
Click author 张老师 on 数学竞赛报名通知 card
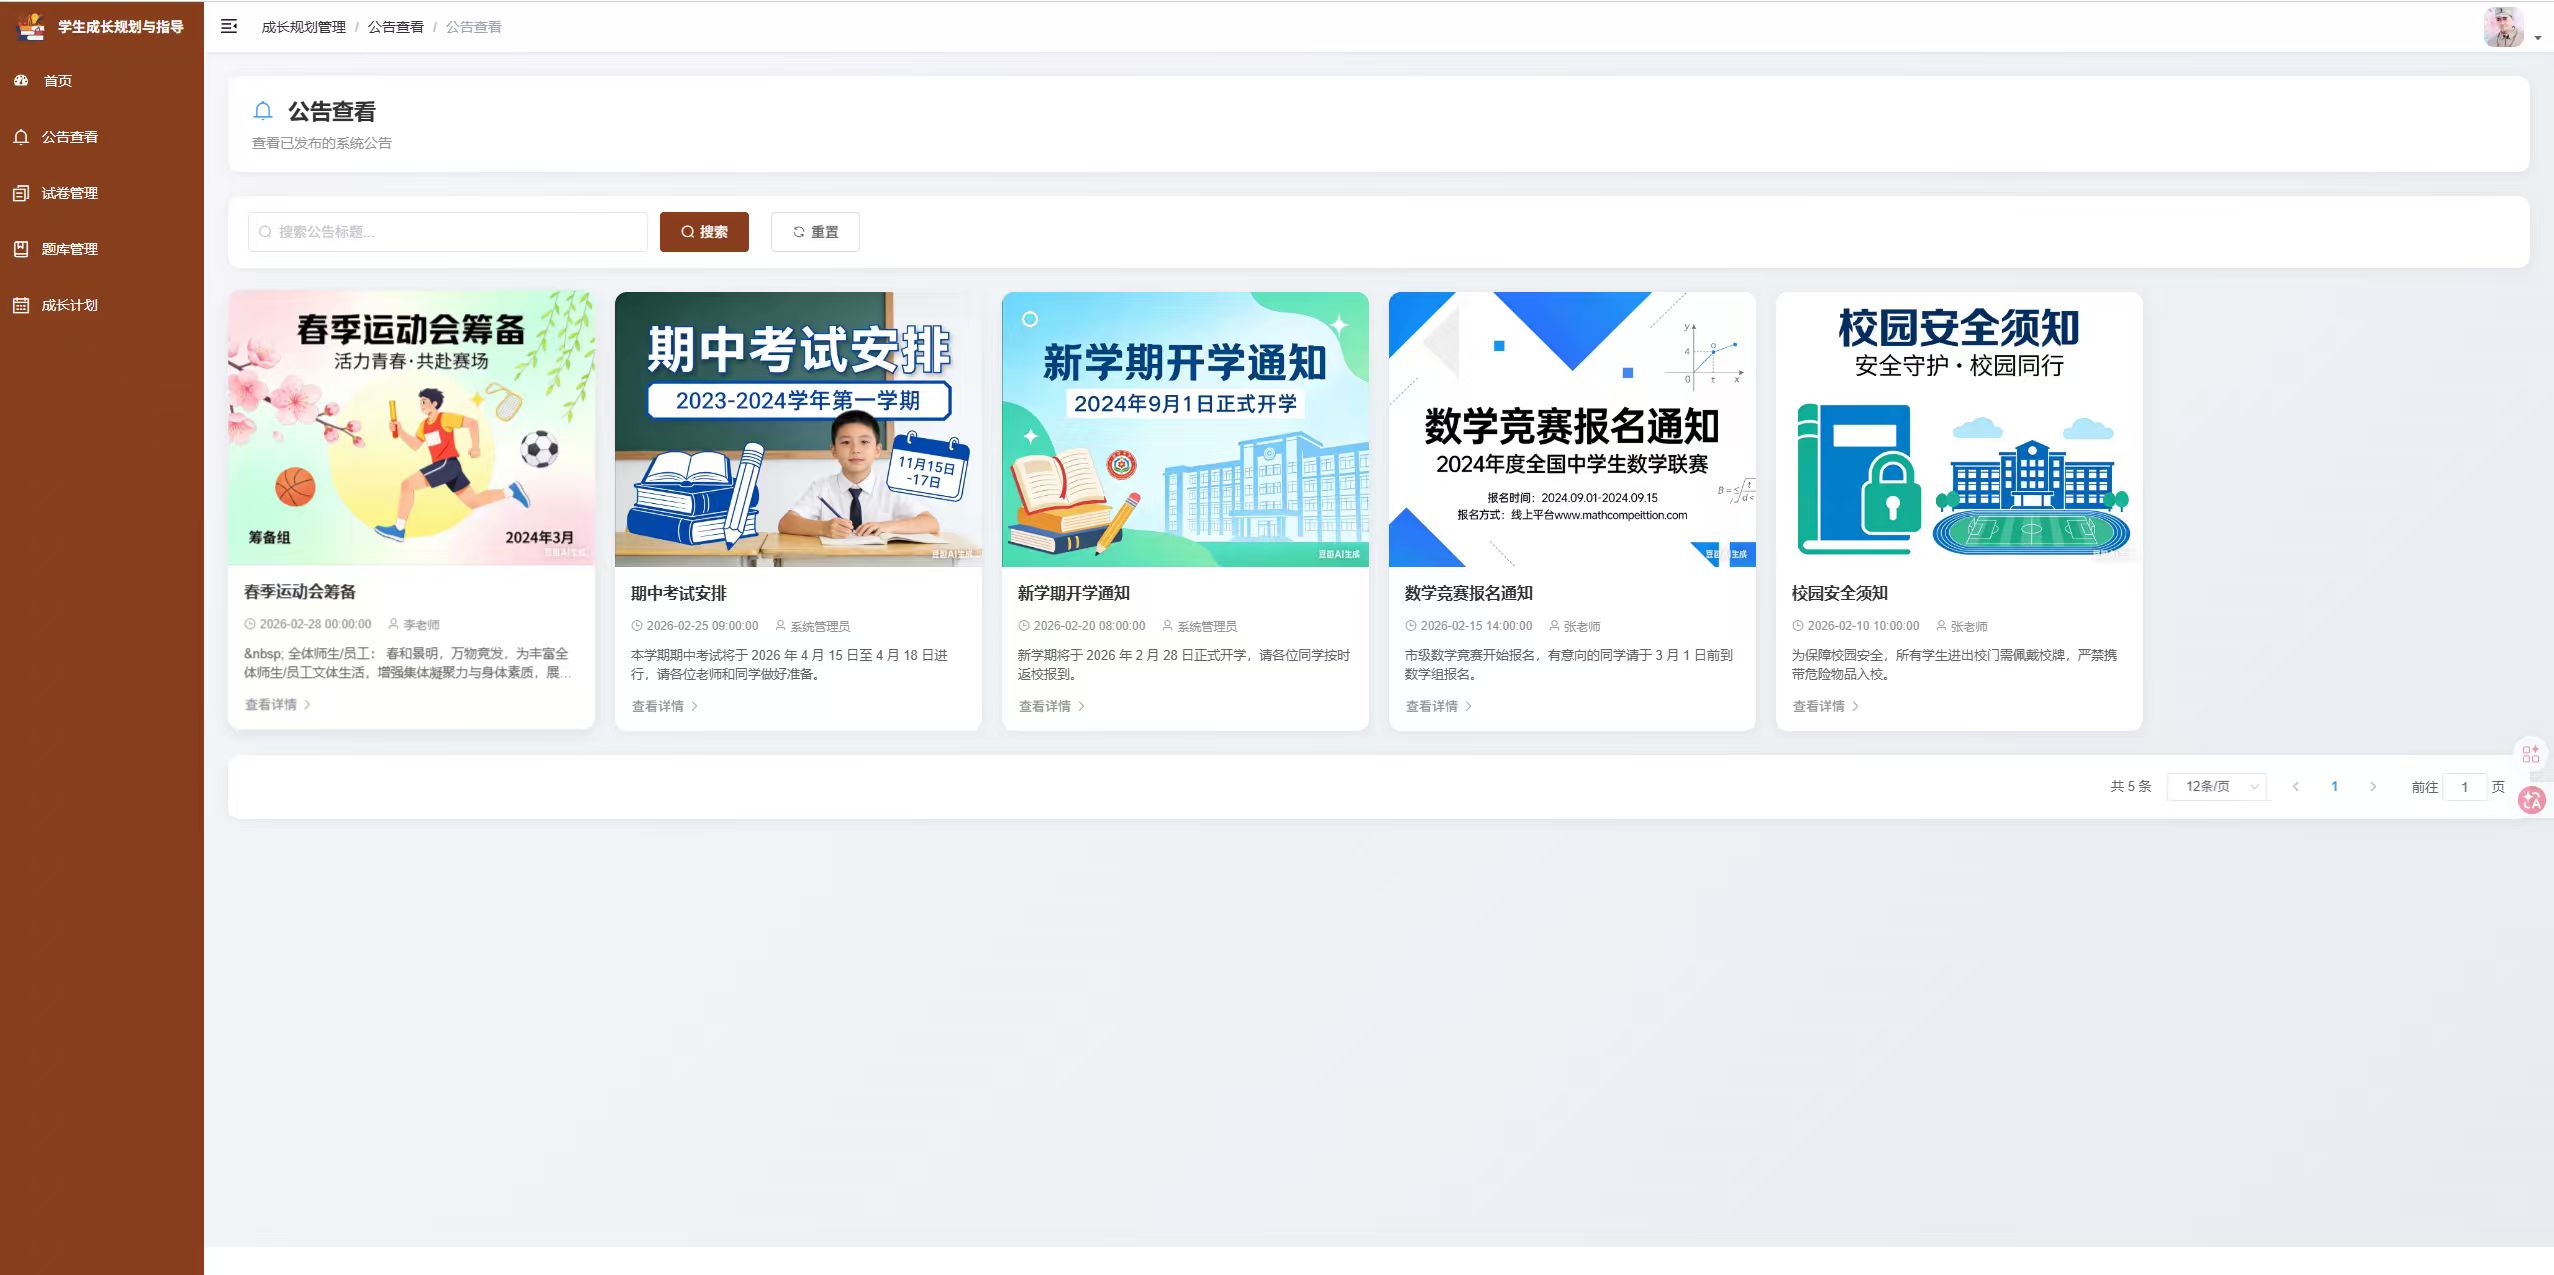(x=1582, y=627)
